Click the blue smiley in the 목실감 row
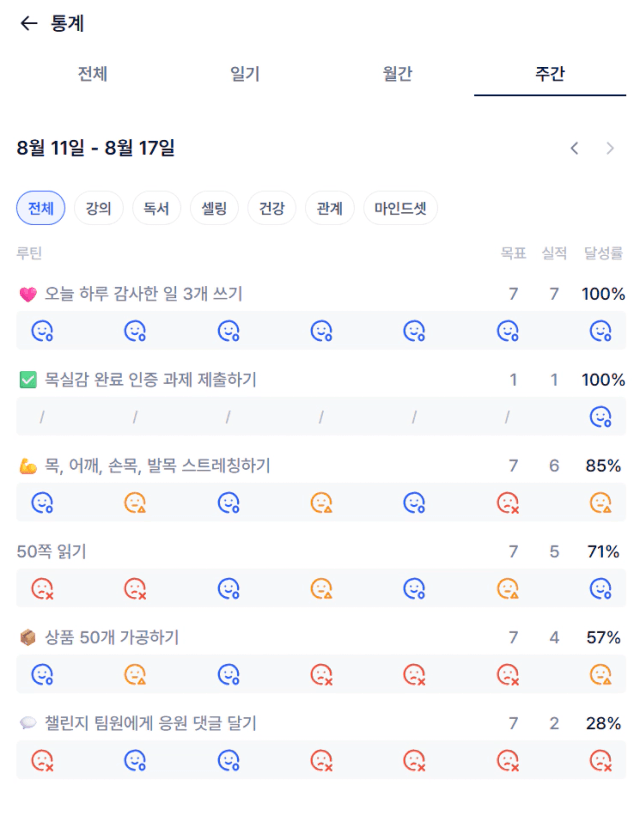640x816 pixels. tap(600, 417)
